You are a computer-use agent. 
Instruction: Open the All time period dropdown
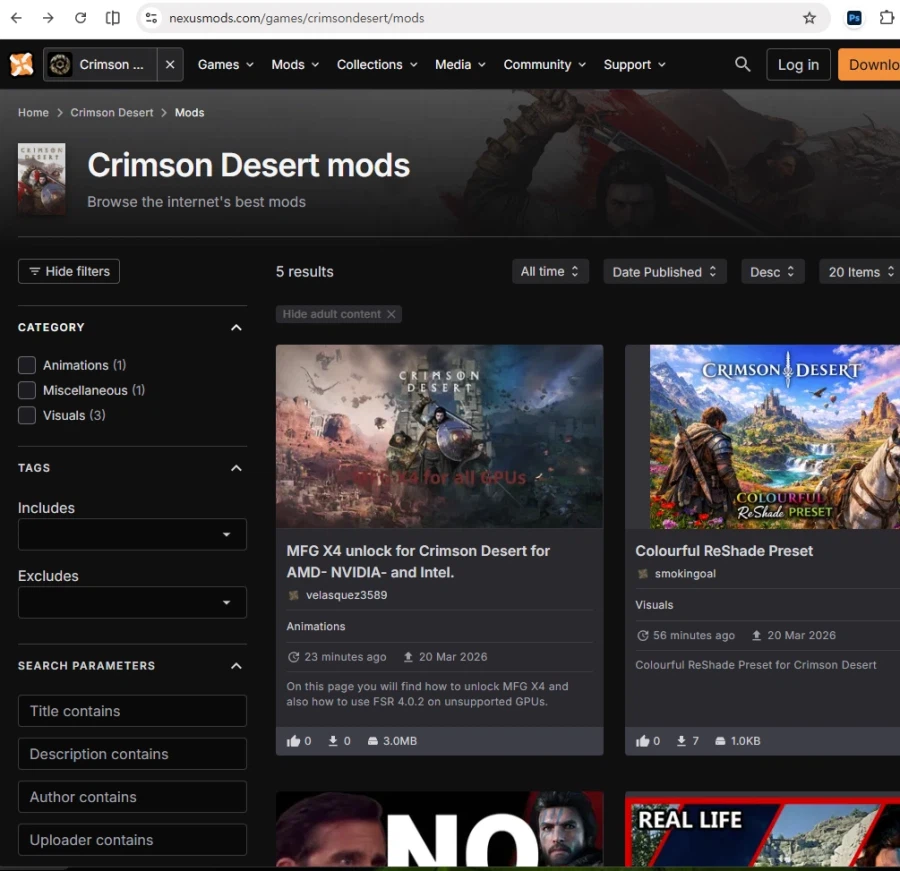point(549,272)
